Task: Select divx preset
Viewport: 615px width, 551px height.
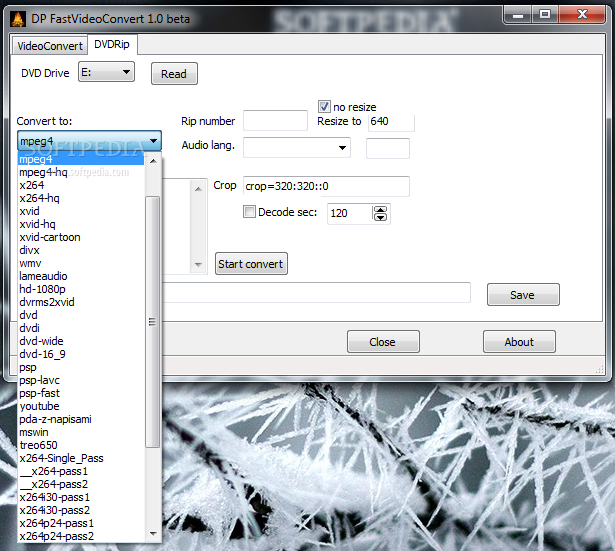Action: coord(81,250)
